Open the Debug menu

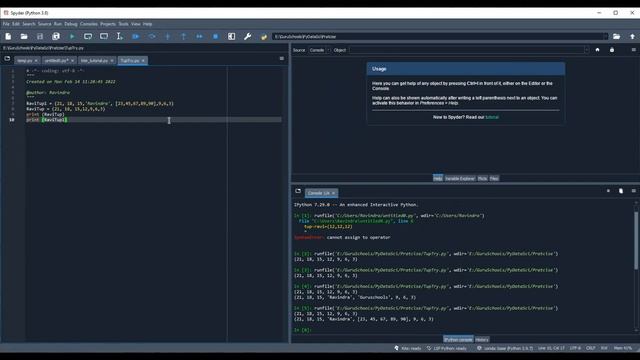pyautogui.click(x=71, y=24)
